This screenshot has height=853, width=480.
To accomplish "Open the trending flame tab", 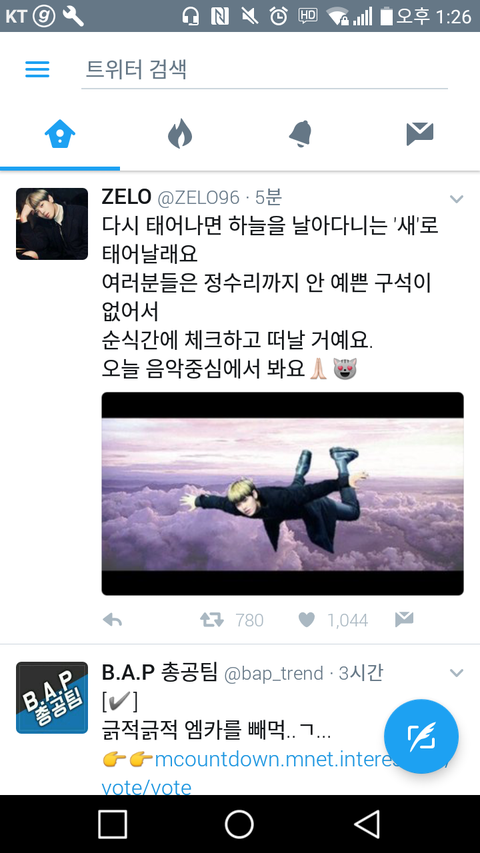I will (180, 134).
